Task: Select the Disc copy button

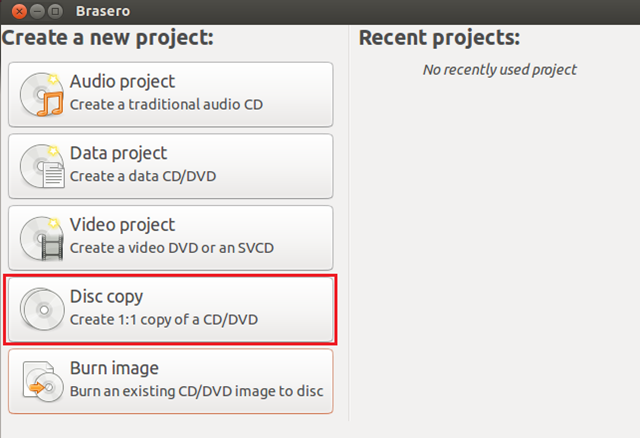Action: (x=171, y=309)
